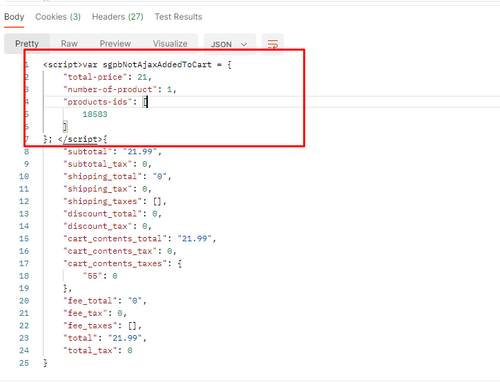Click the "fee_total" key on line 20
Screen dimensions: 500x390
pos(90,301)
